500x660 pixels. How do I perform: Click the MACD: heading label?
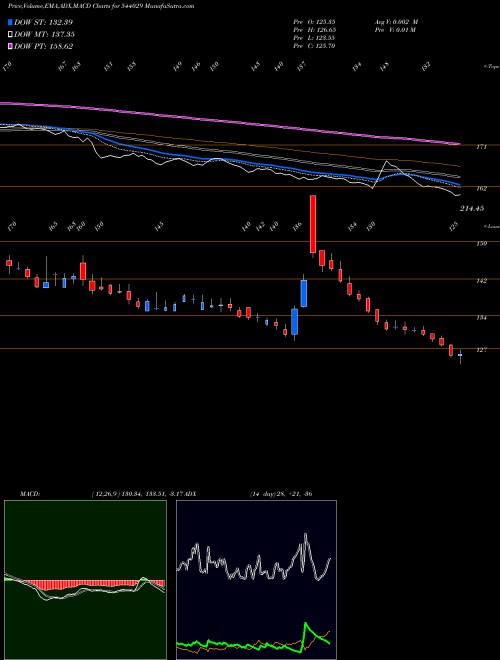click(29, 494)
